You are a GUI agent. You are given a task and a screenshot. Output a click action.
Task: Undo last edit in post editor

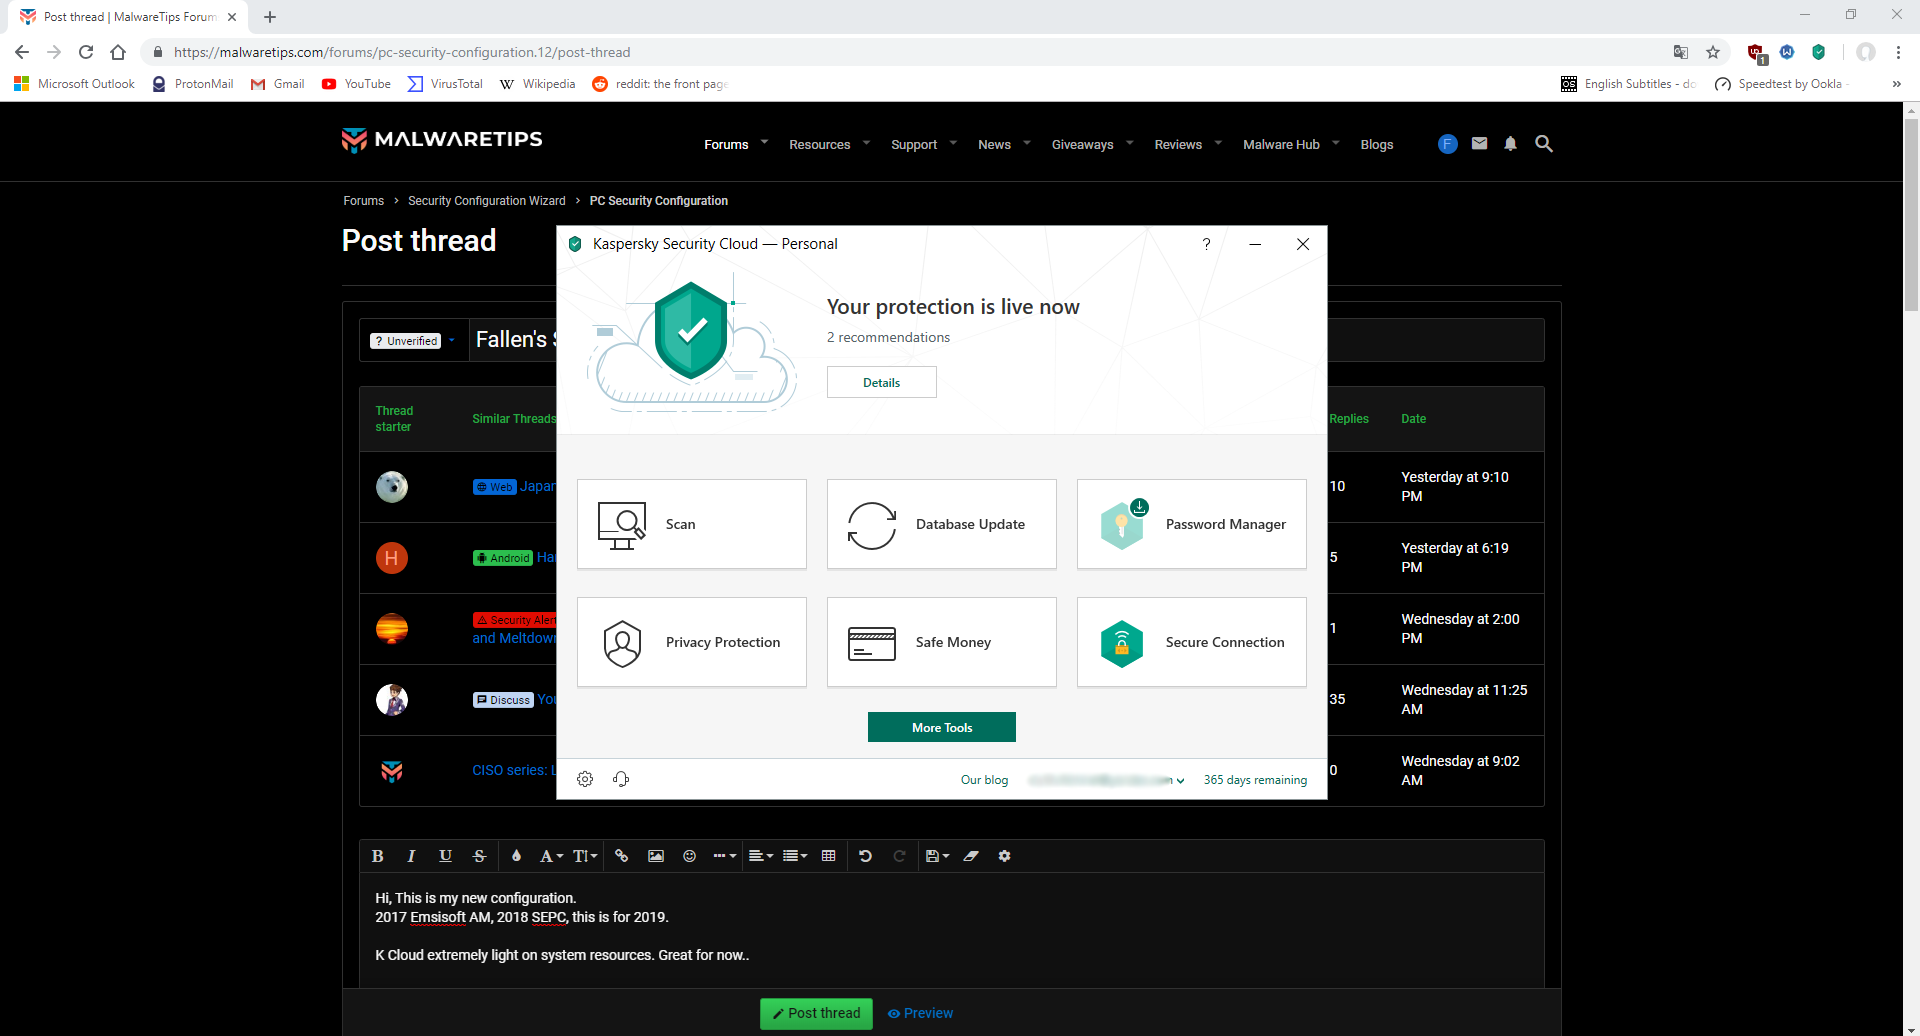865,856
